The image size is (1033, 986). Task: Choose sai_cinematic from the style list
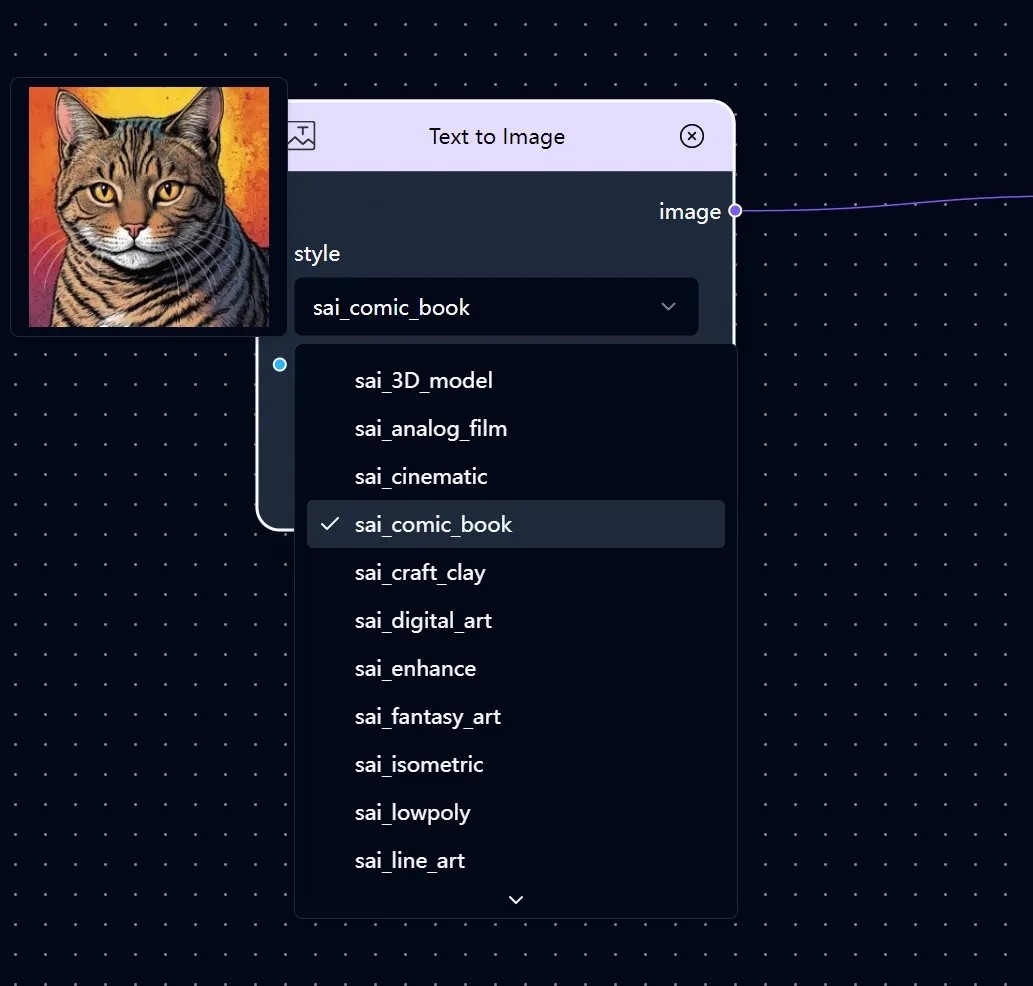(x=515, y=476)
